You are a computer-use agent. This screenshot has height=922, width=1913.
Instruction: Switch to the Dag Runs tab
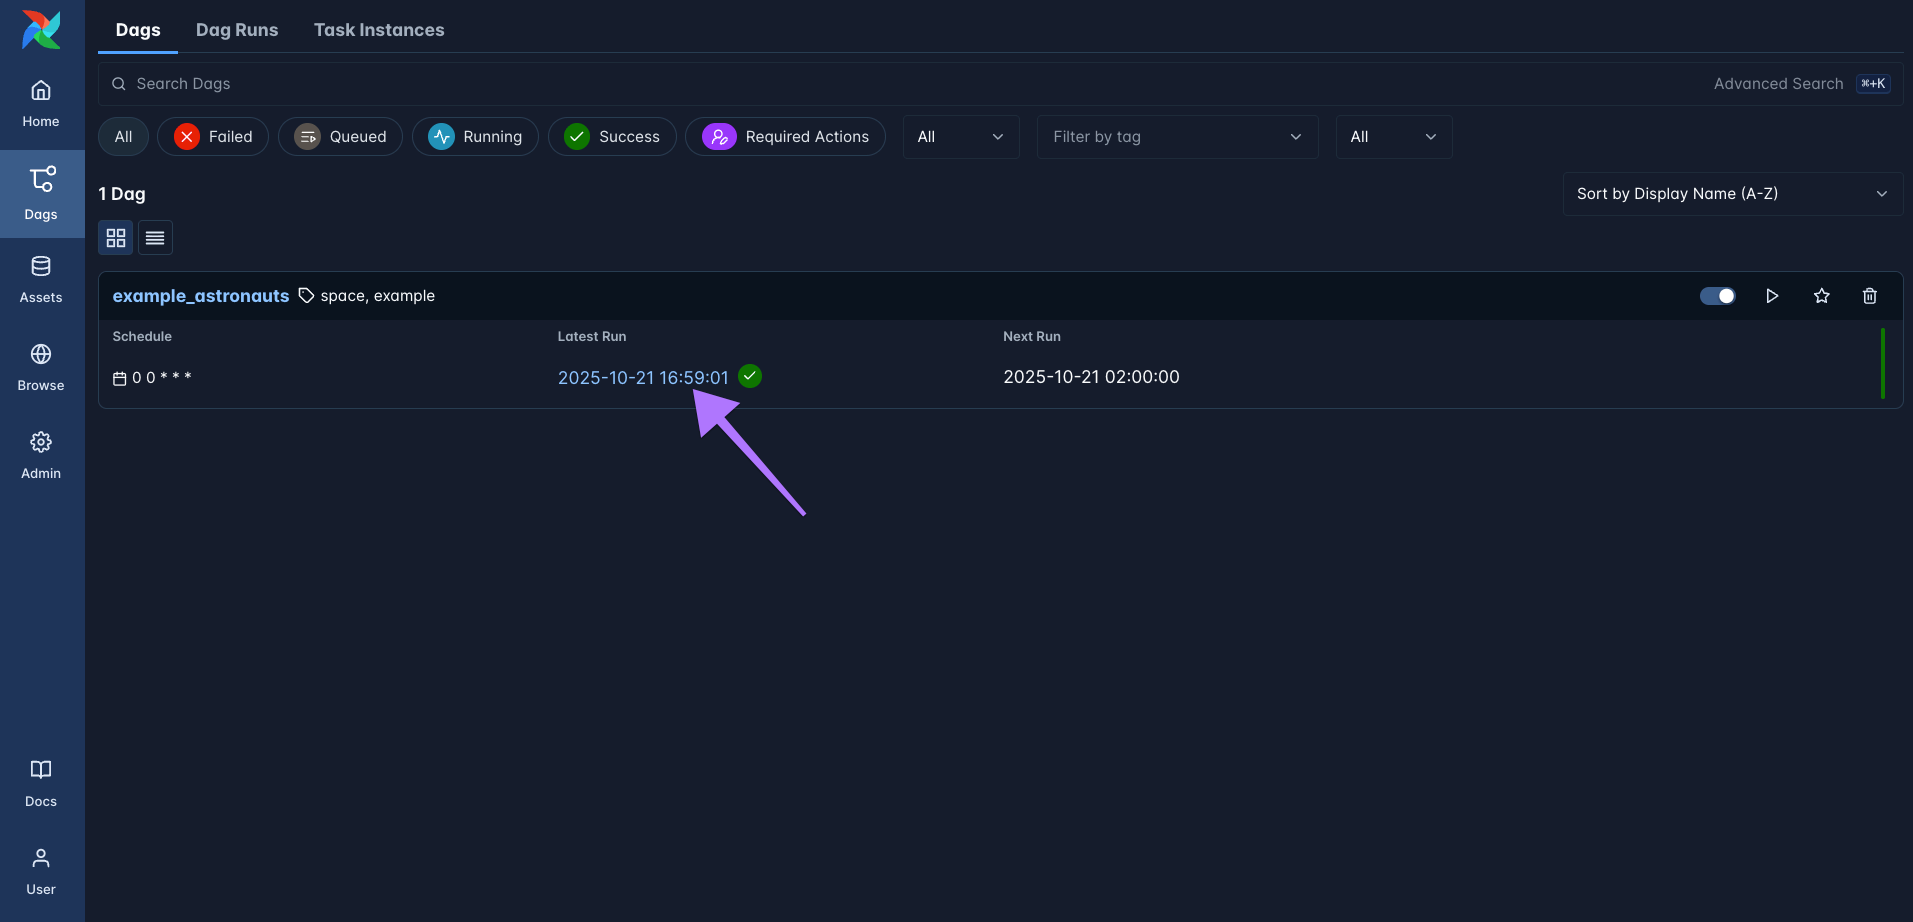tap(237, 30)
